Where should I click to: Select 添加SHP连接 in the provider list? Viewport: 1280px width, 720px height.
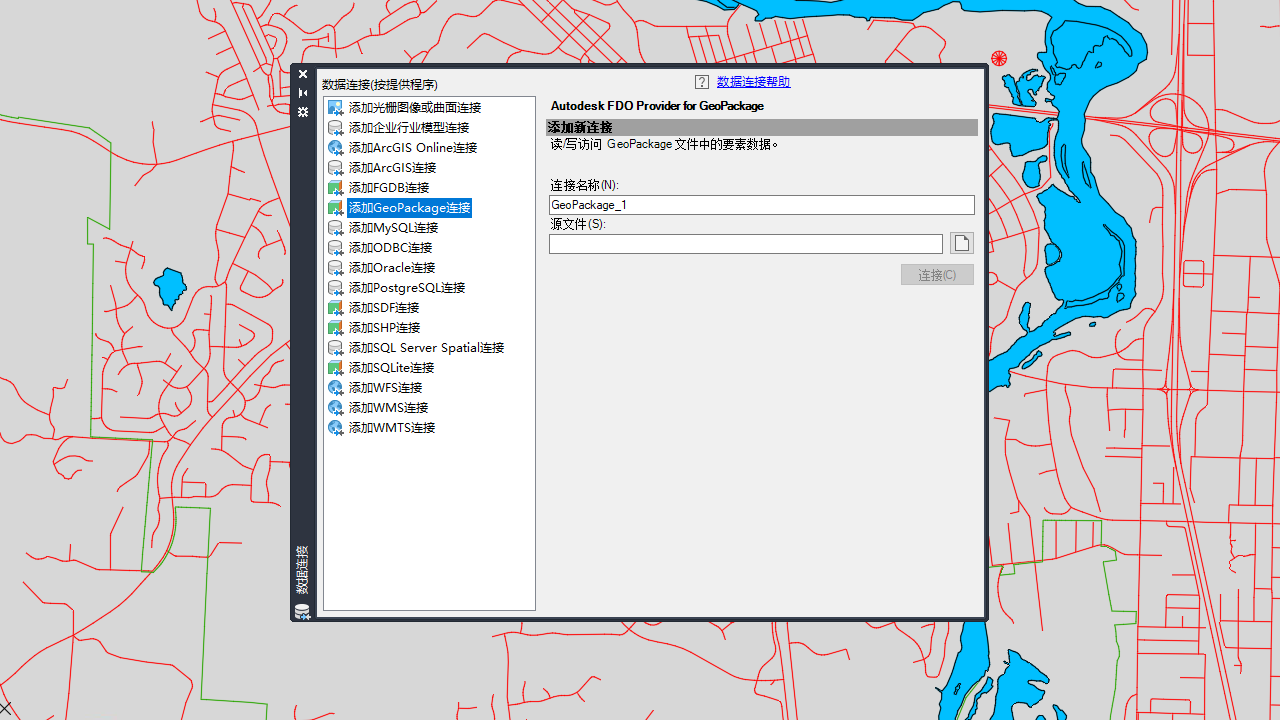coord(384,328)
